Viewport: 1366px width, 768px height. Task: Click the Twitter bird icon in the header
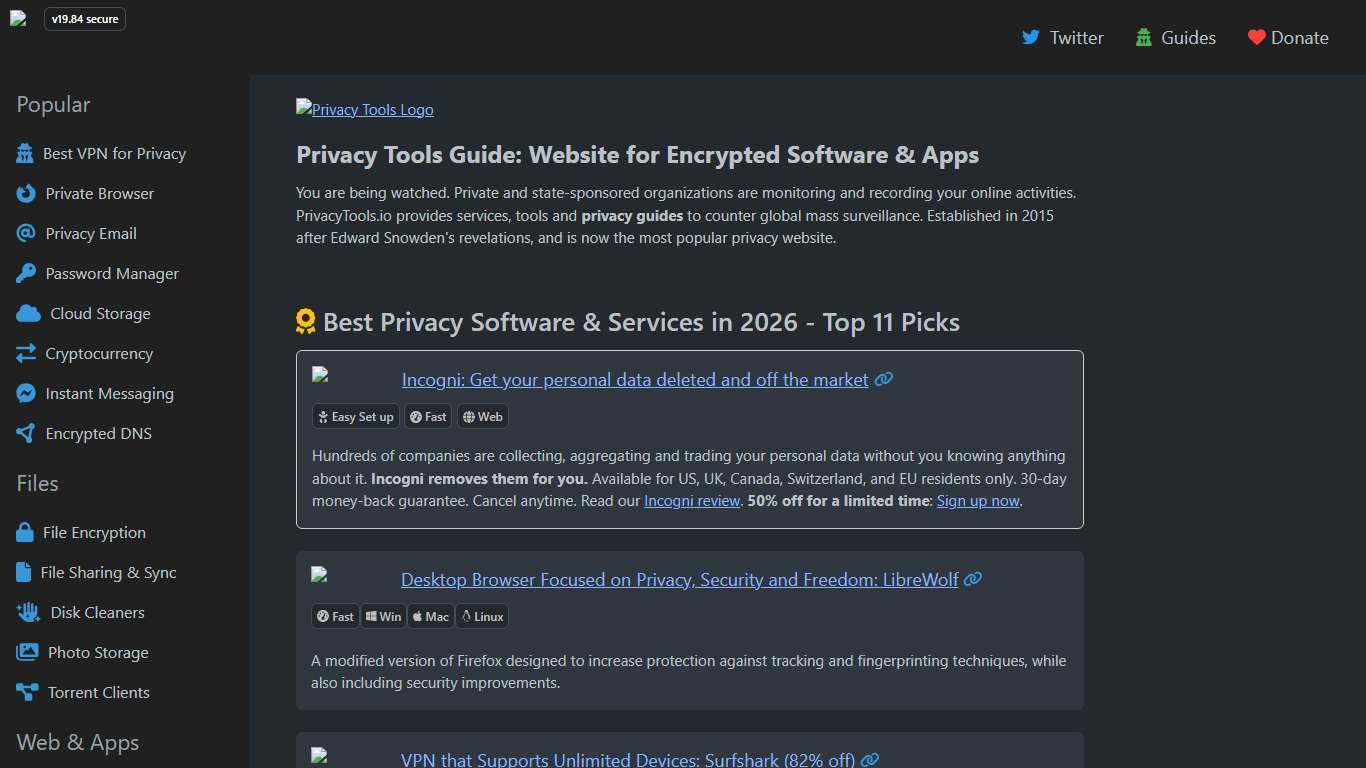[x=1031, y=37]
